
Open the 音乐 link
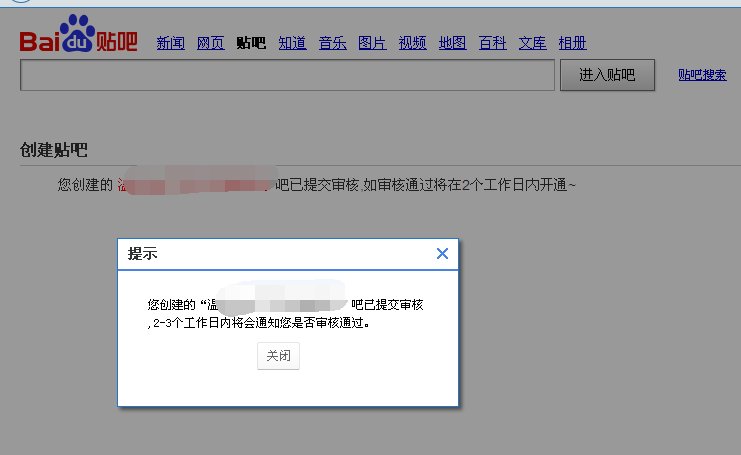[x=332, y=43]
